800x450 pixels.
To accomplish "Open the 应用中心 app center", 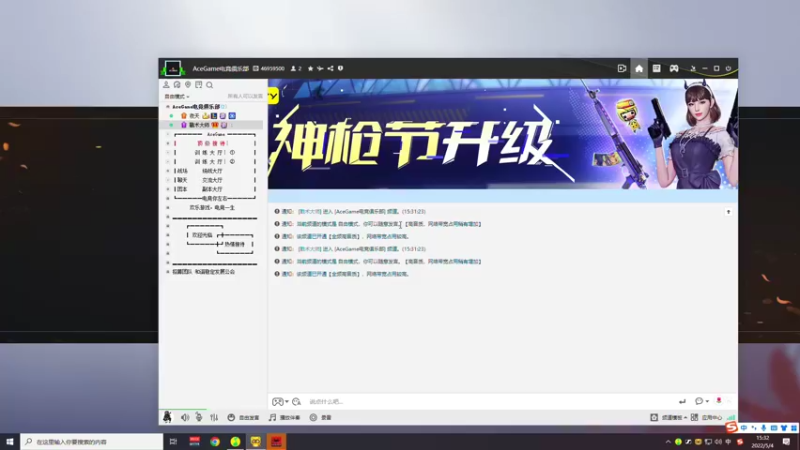I will pyautogui.click(x=707, y=417).
